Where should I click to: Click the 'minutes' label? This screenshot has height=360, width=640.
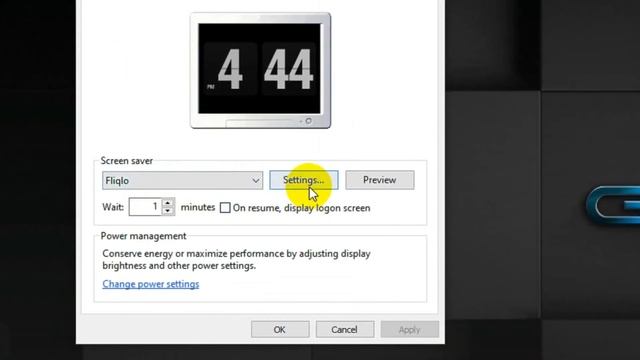198,207
